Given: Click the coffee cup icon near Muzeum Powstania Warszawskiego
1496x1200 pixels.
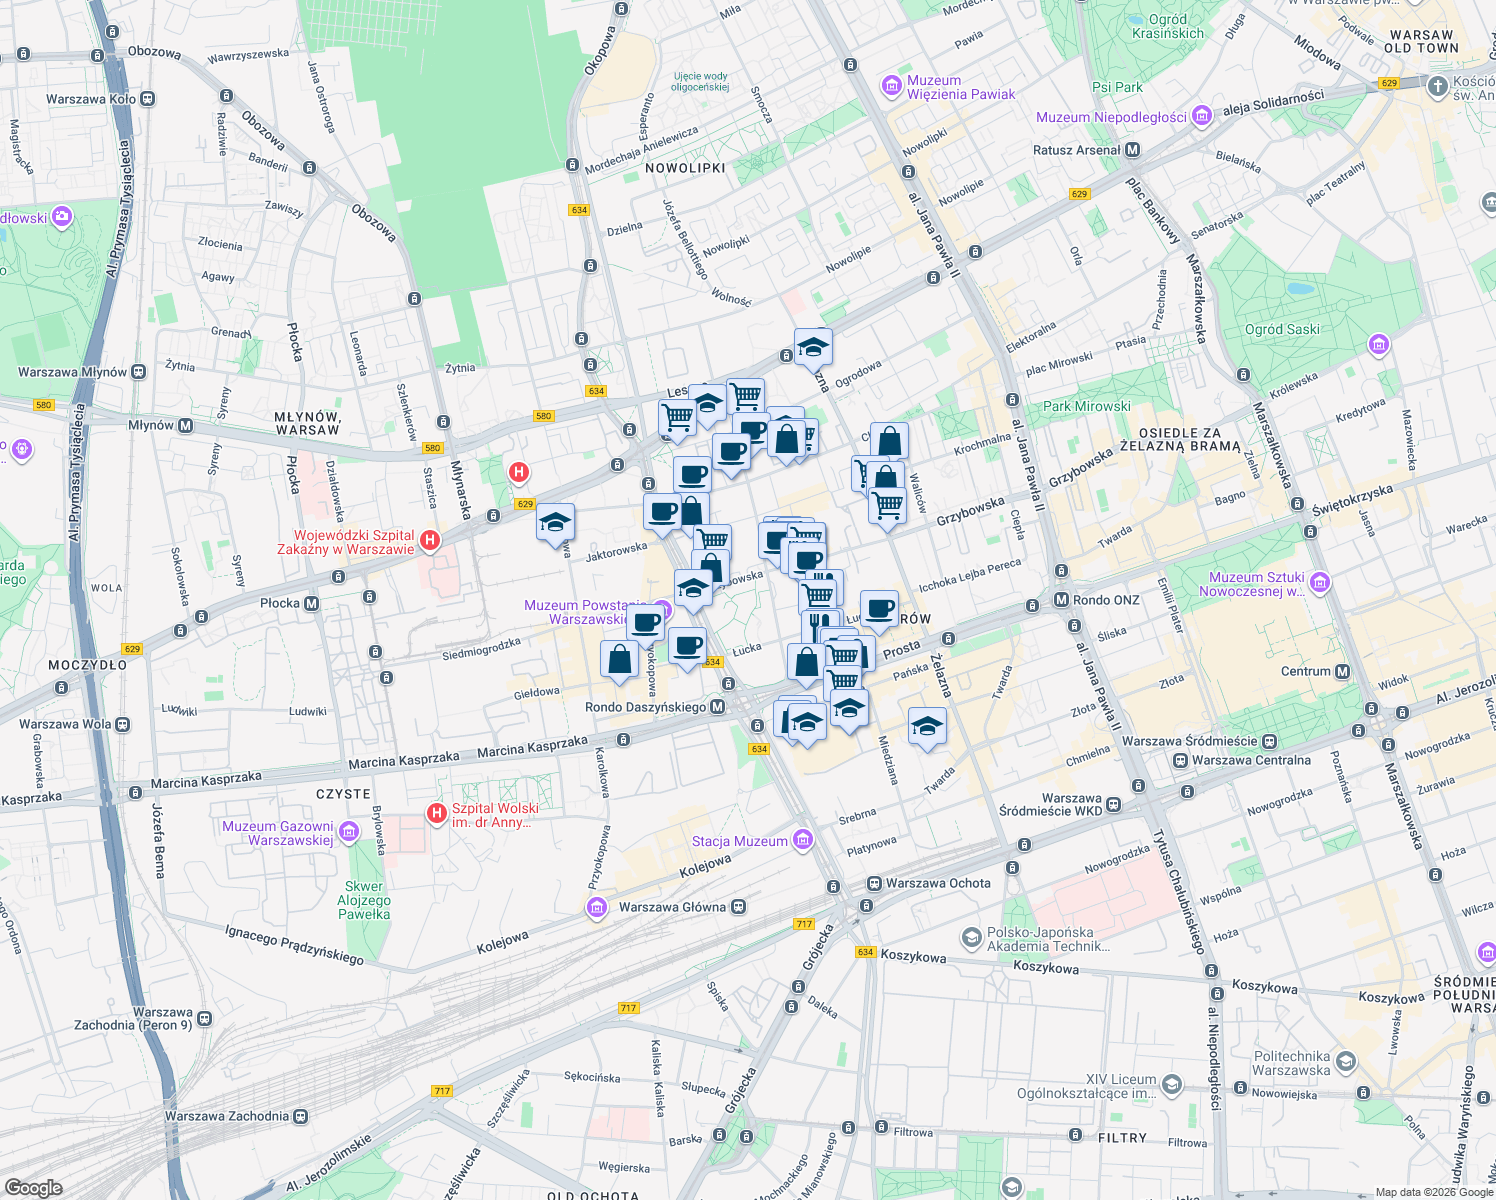Looking at the screenshot, I should click(x=646, y=620).
